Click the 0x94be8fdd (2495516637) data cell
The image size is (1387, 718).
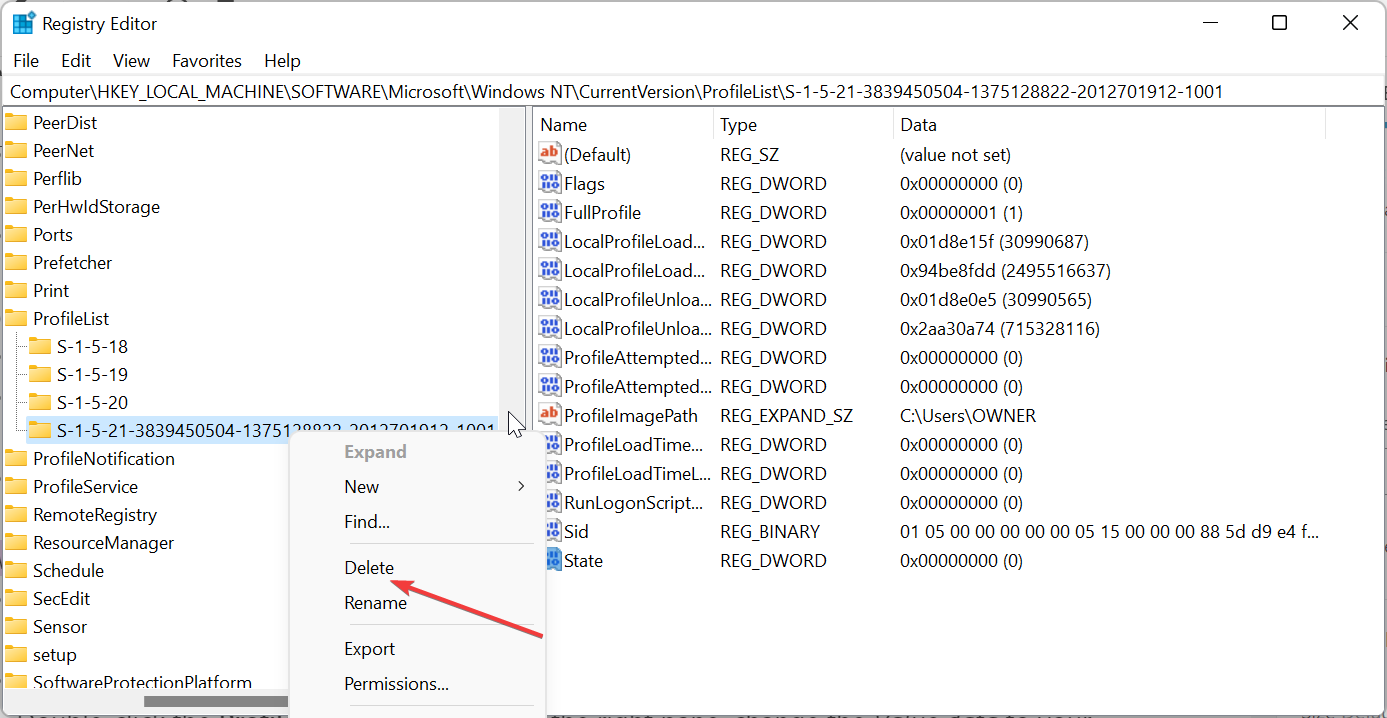(x=1005, y=270)
